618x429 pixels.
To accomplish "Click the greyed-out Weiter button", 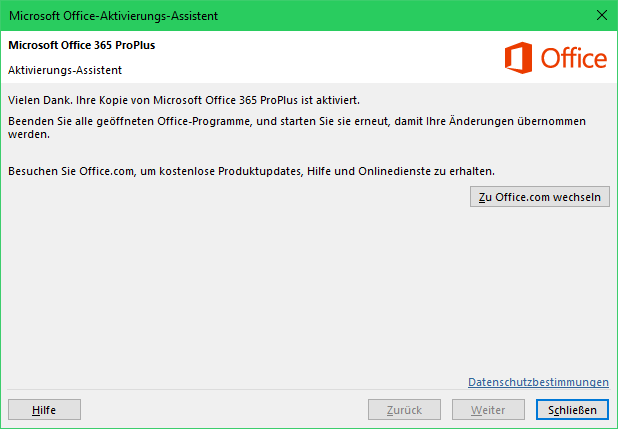I will [488, 410].
